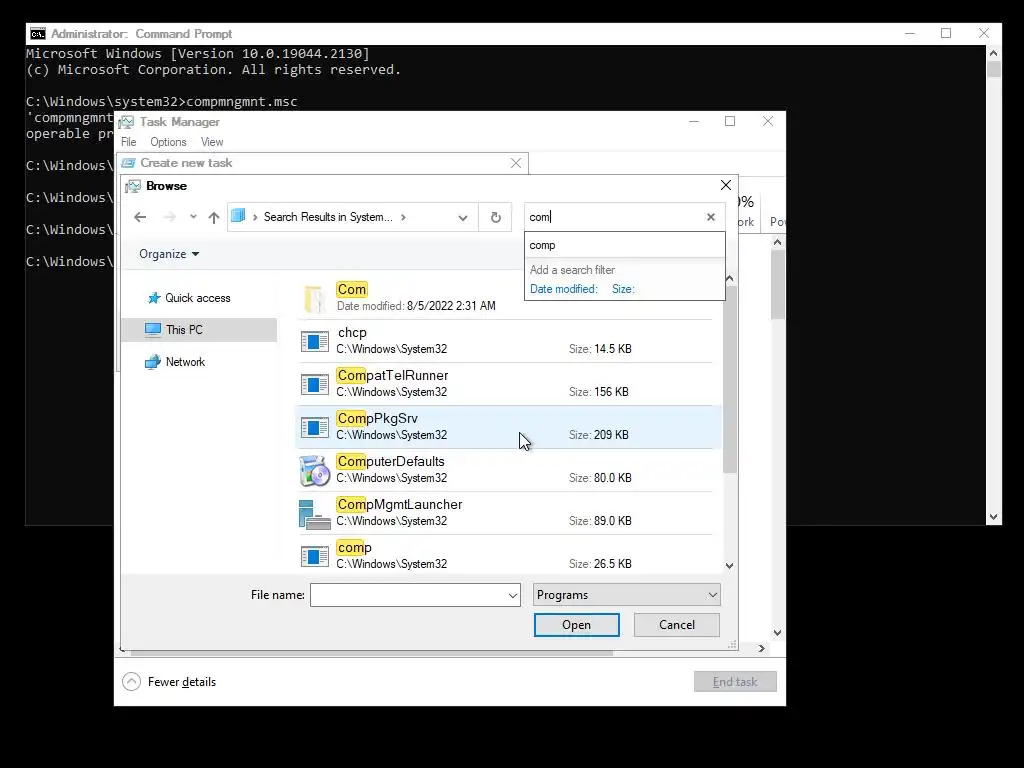Image resolution: width=1024 pixels, height=768 pixels.
Task: Select Network in the navigation pane
Action: (185, 362)
